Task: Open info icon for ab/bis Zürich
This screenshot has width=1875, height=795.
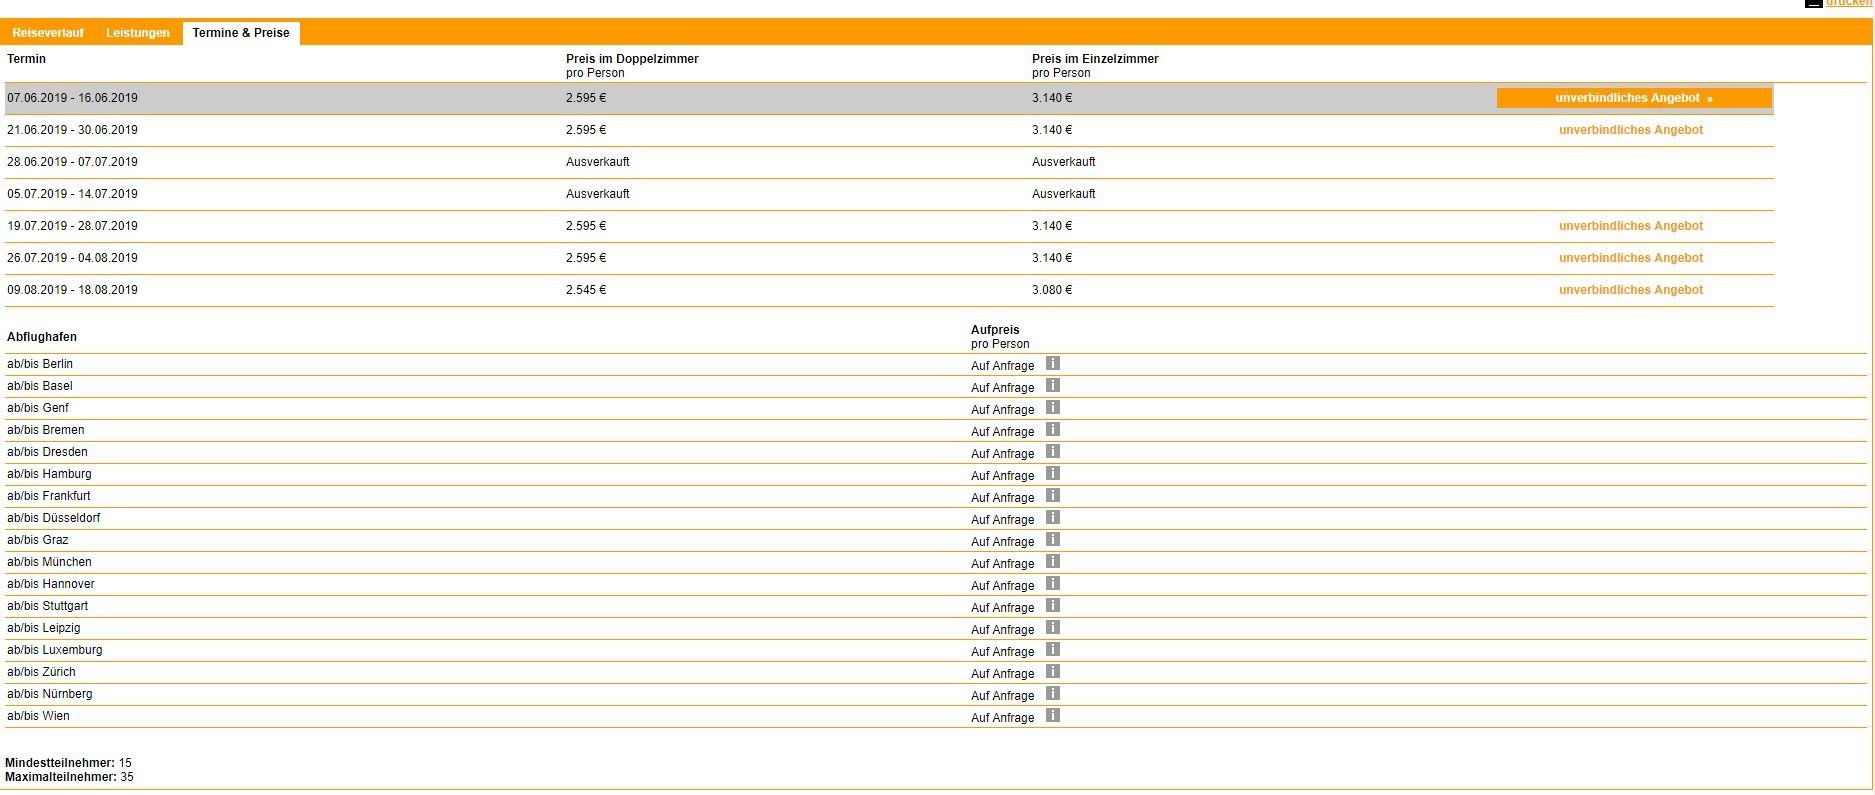Action: [1052, 671]
